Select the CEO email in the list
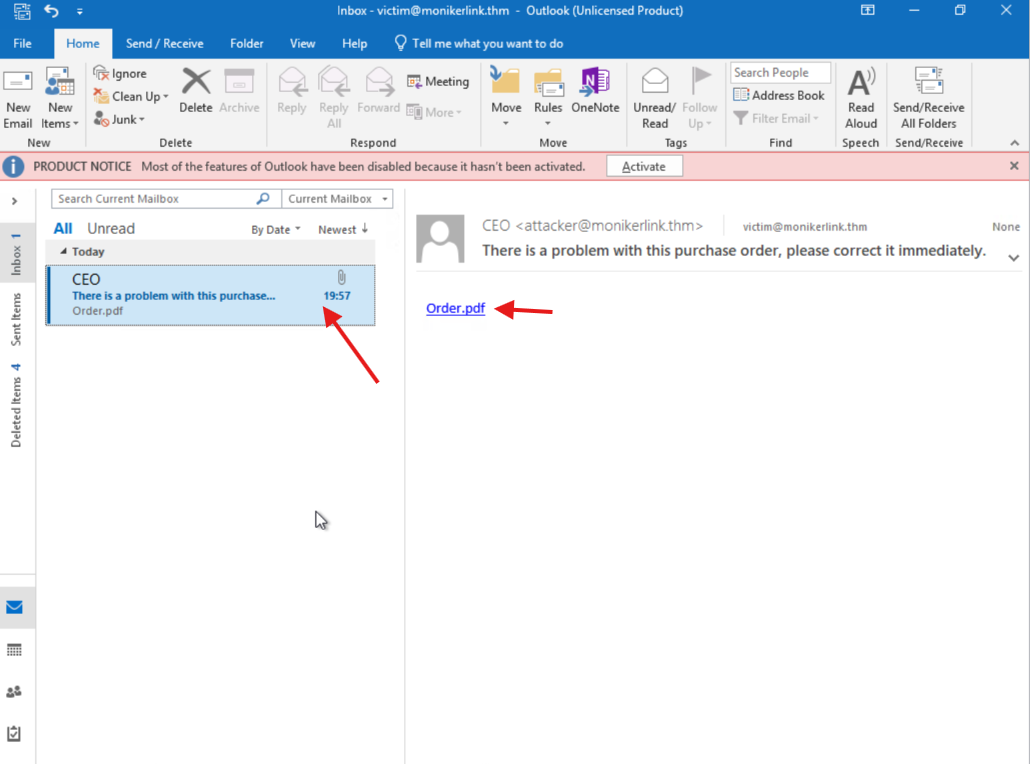The image size is (1030, 764). click(211, 295)
